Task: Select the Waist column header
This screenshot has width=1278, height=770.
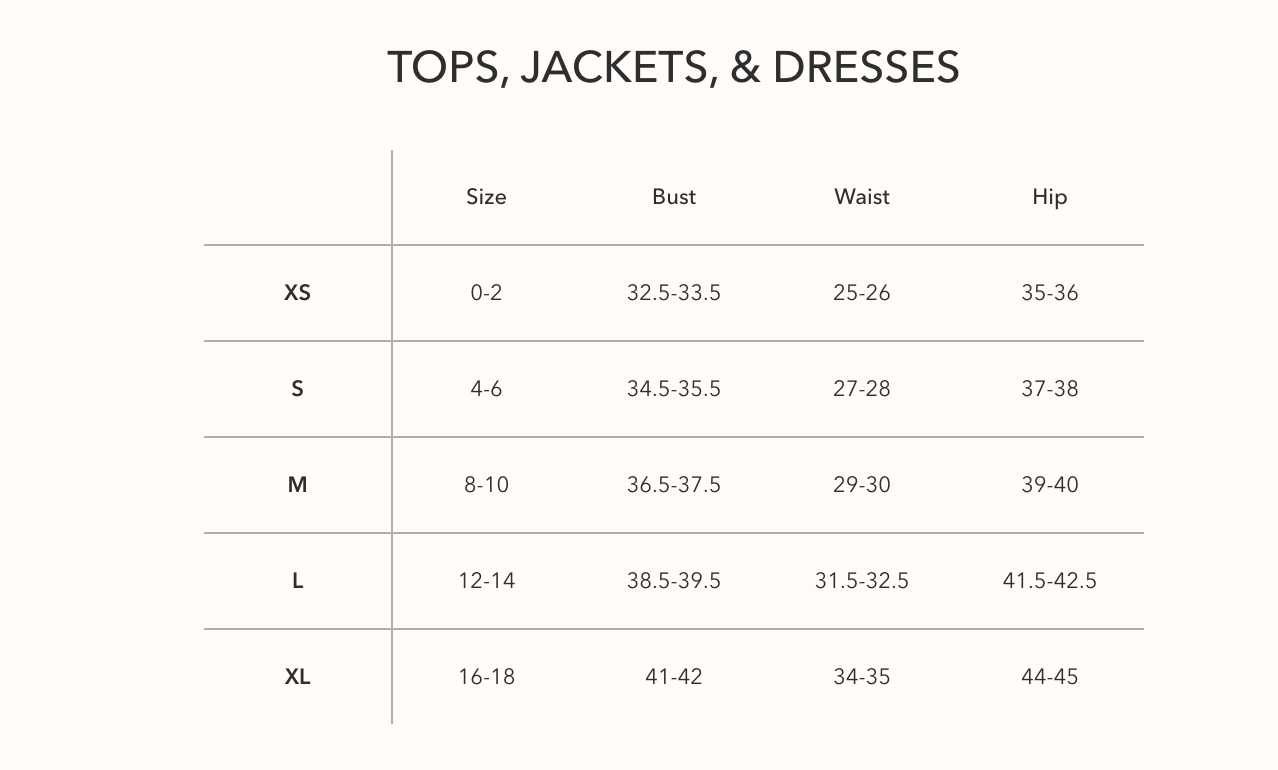Action: (x=861, y=197)
